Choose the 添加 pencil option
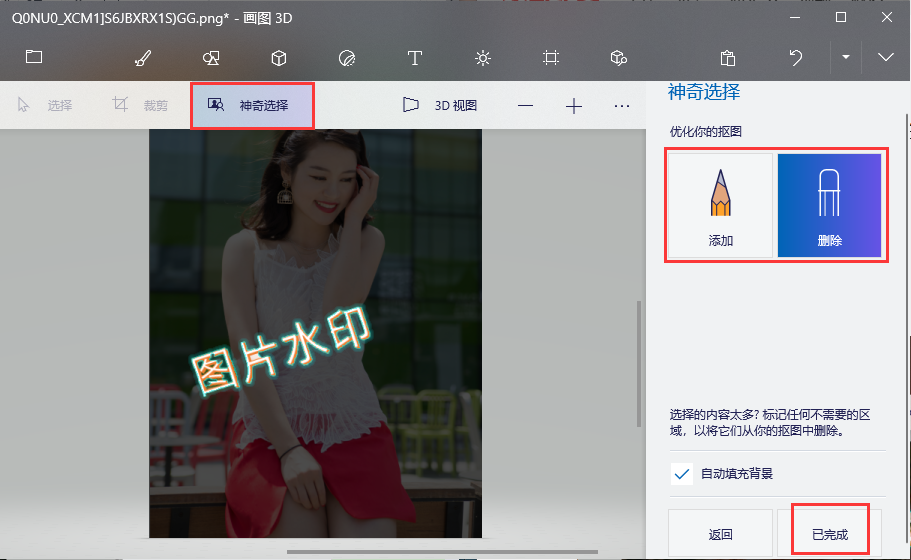911x560 pixels. coord(720,205)
